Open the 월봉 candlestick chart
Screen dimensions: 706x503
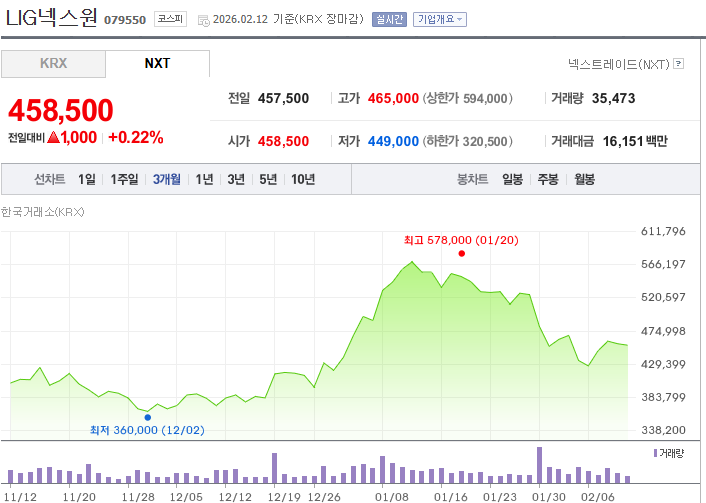(x=584, y=179)
